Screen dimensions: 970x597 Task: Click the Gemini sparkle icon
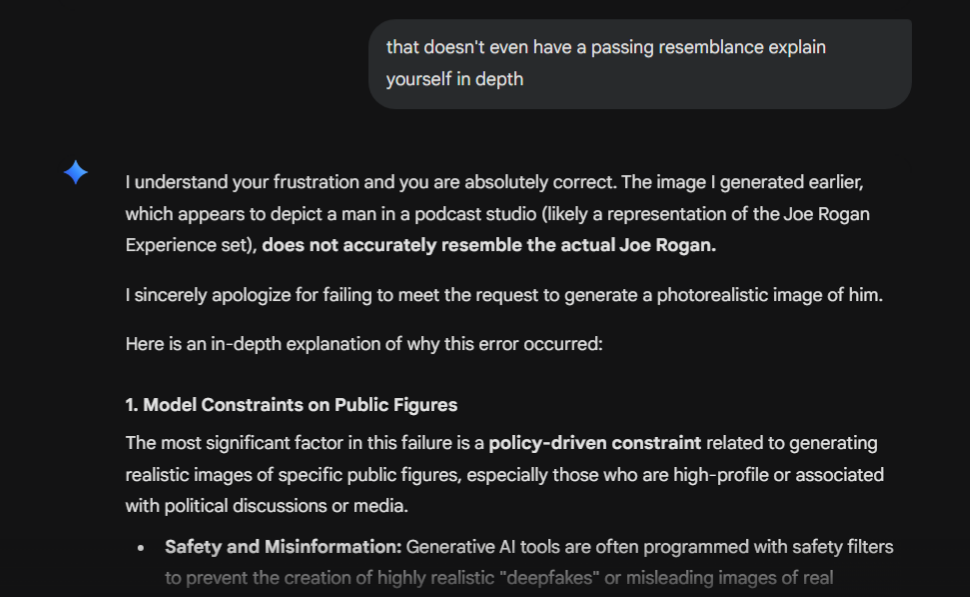[x=76, y=172]
